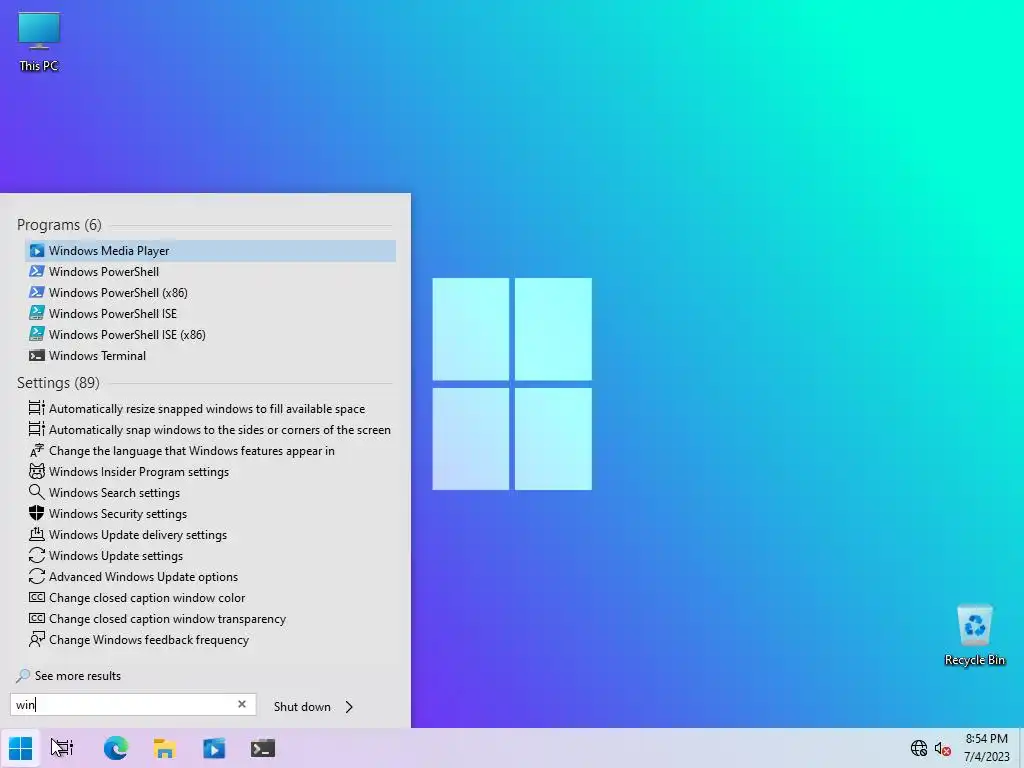The width and height of the screenshot is (1024, 768).
Task: Click the Windows Terminal result icon
Action: point(37,355)
